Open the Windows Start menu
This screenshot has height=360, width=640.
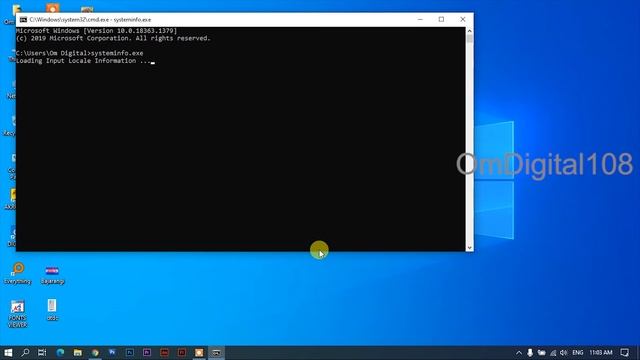point(8,352)
